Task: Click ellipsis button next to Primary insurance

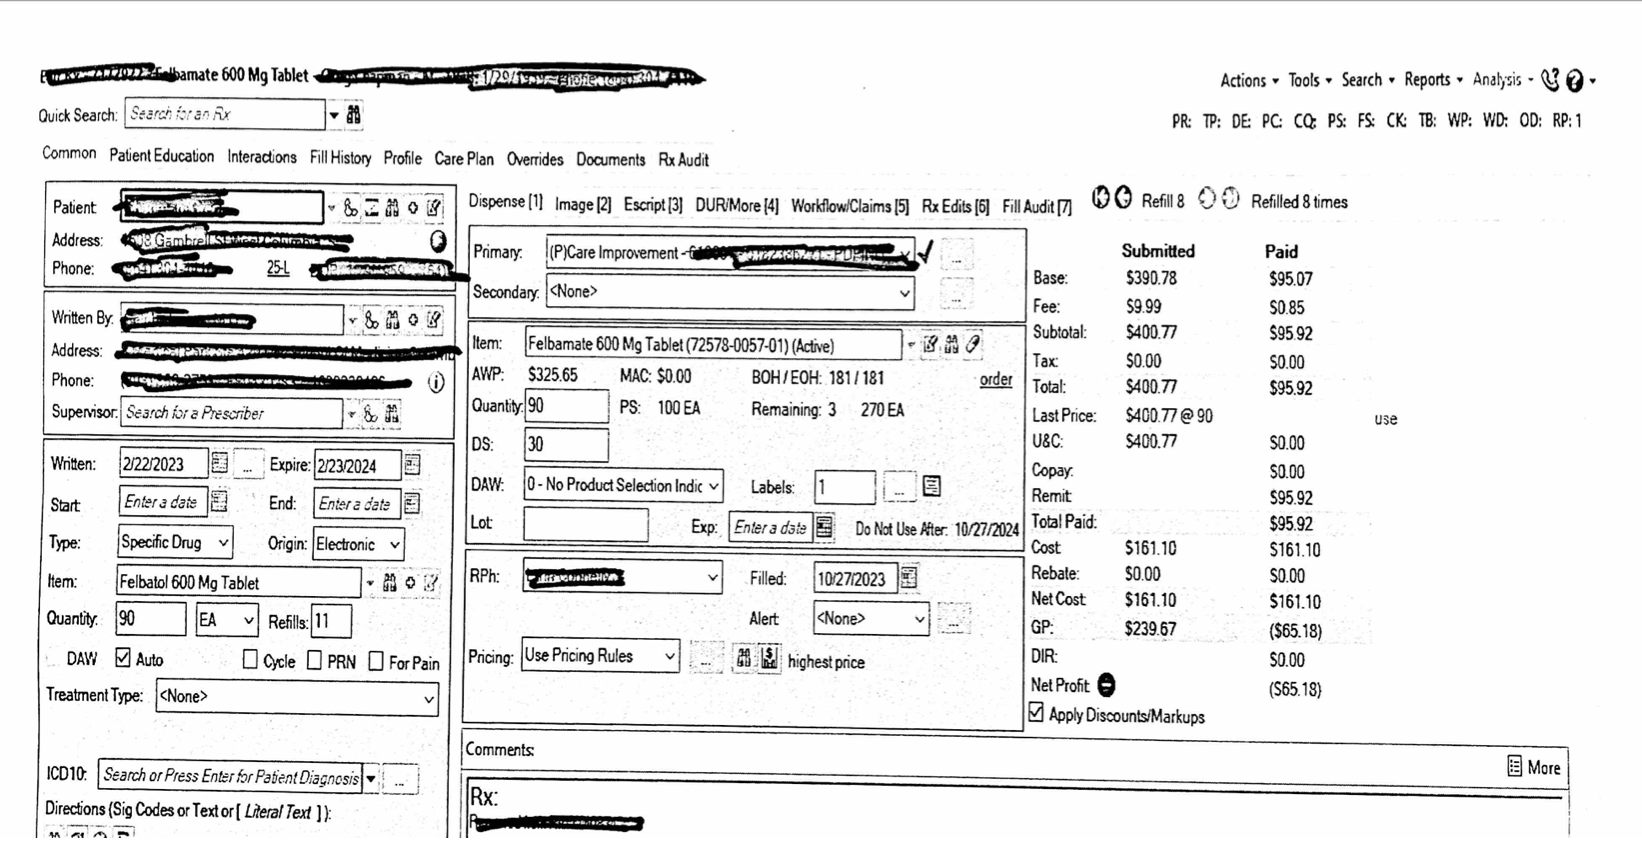Action: pos(956,257)
